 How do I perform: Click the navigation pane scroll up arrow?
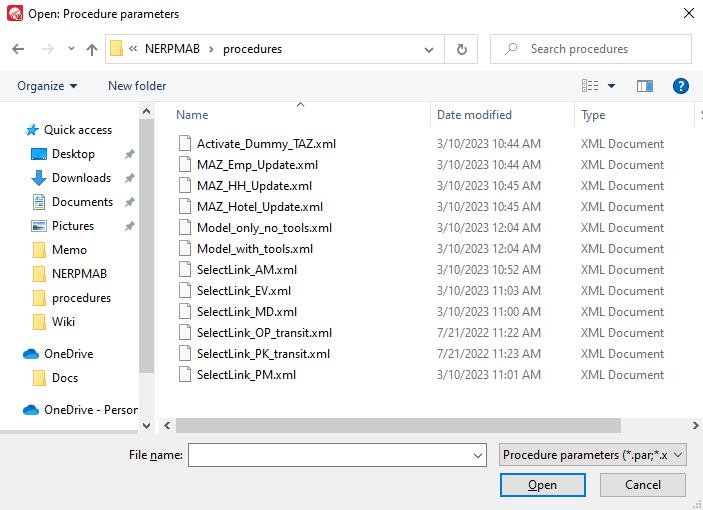(x=147, y=111)
